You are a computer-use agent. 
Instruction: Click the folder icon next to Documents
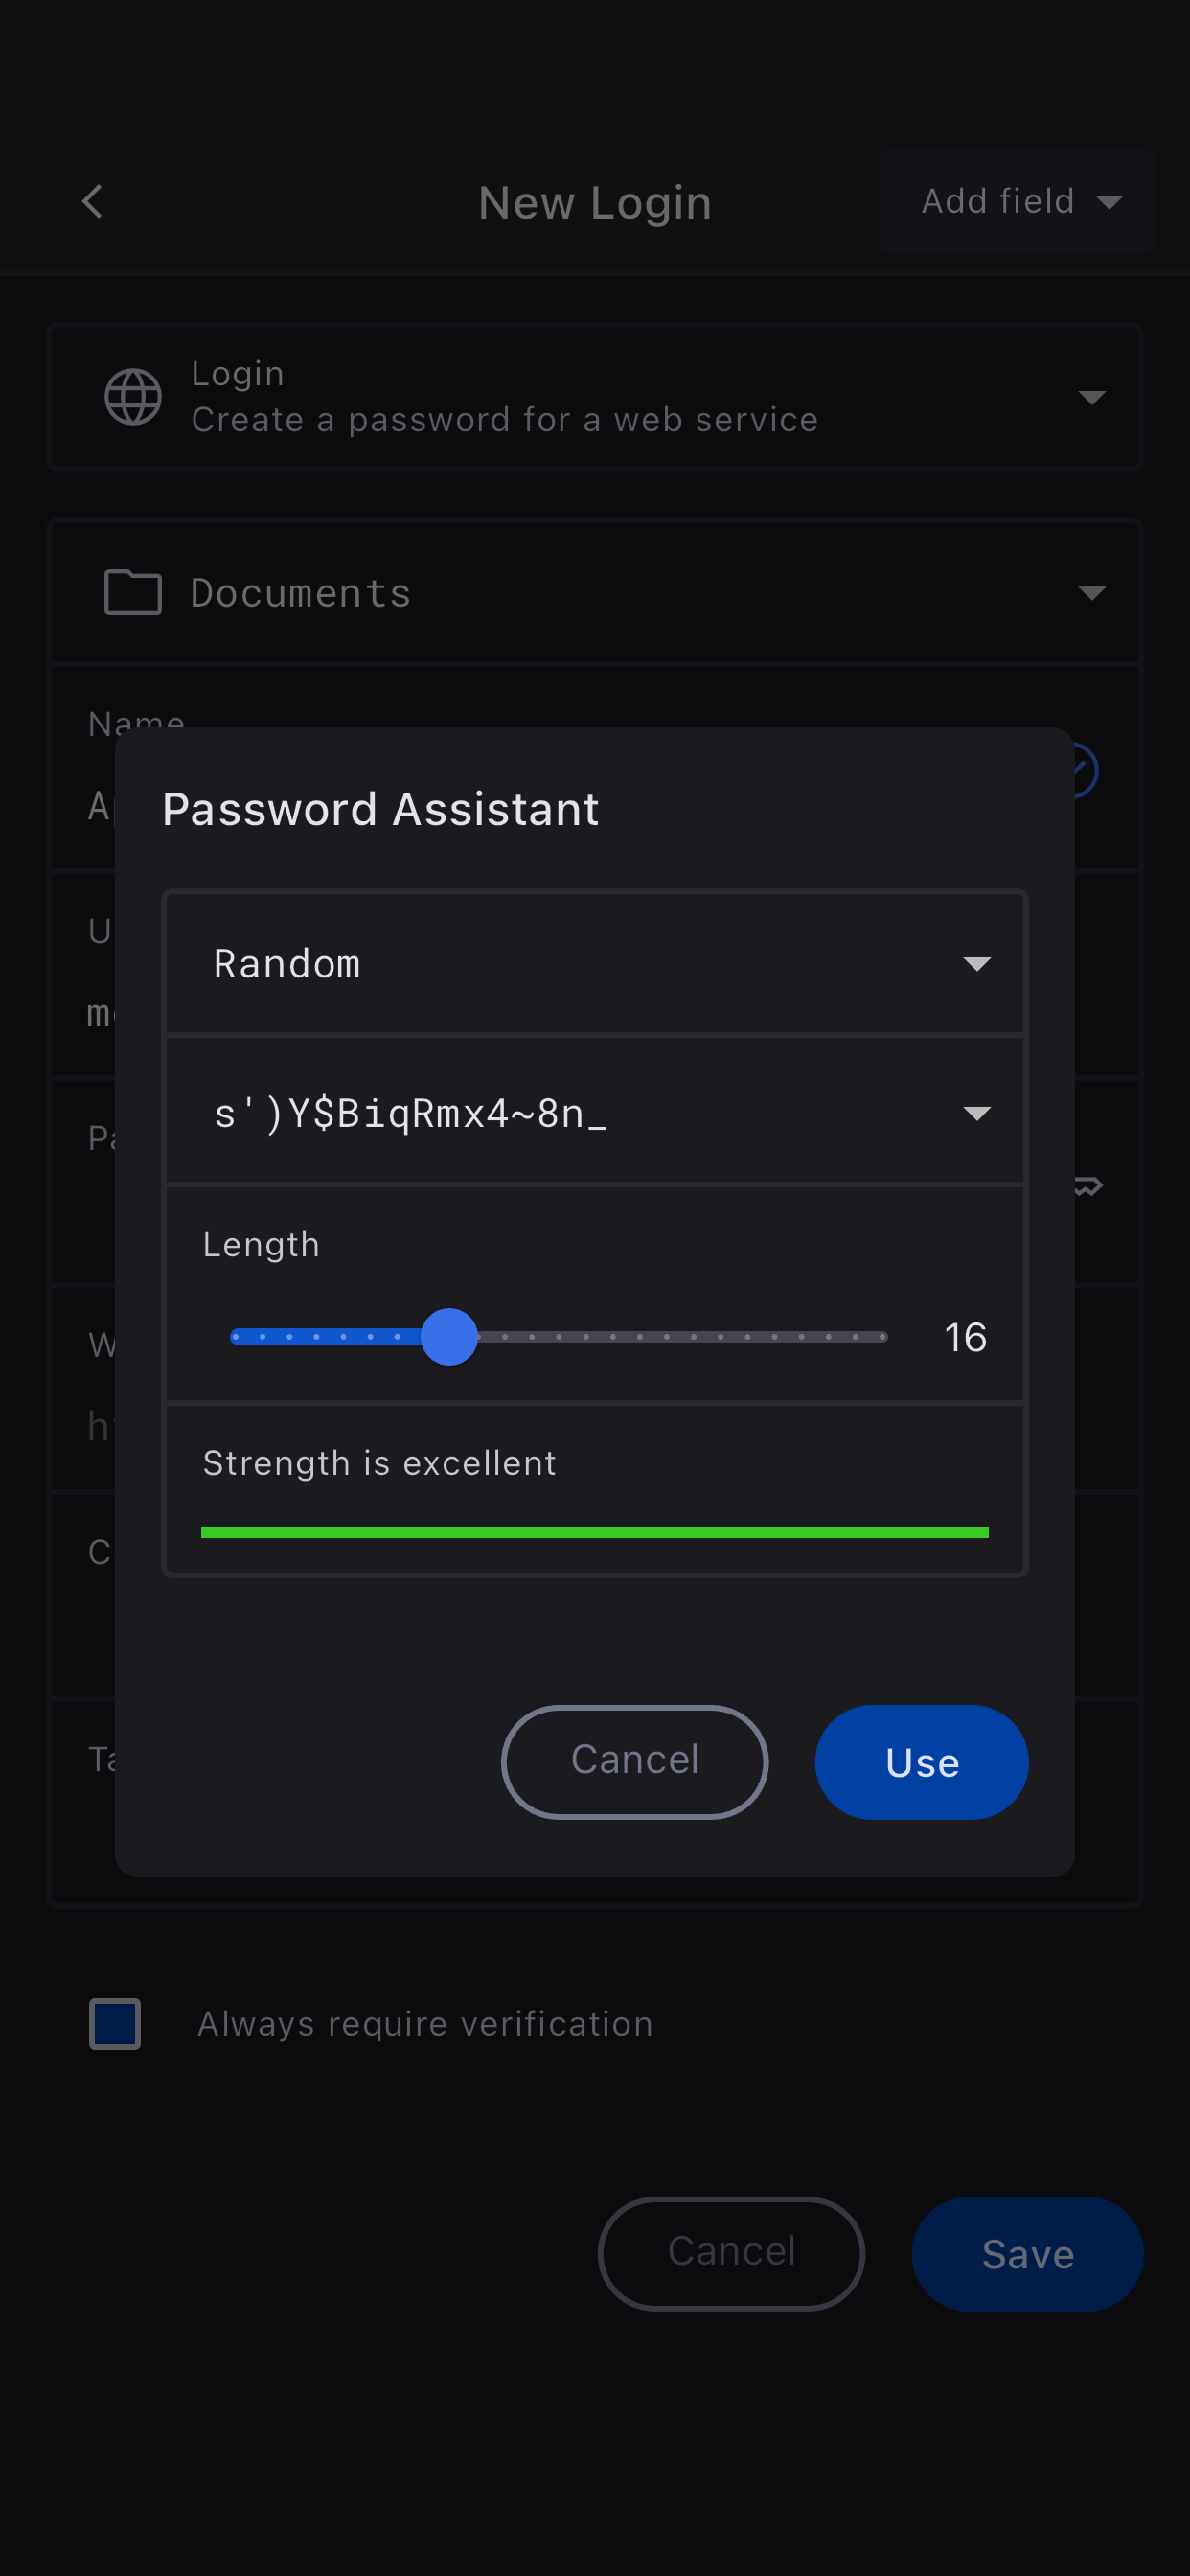(x=133, y=592)
